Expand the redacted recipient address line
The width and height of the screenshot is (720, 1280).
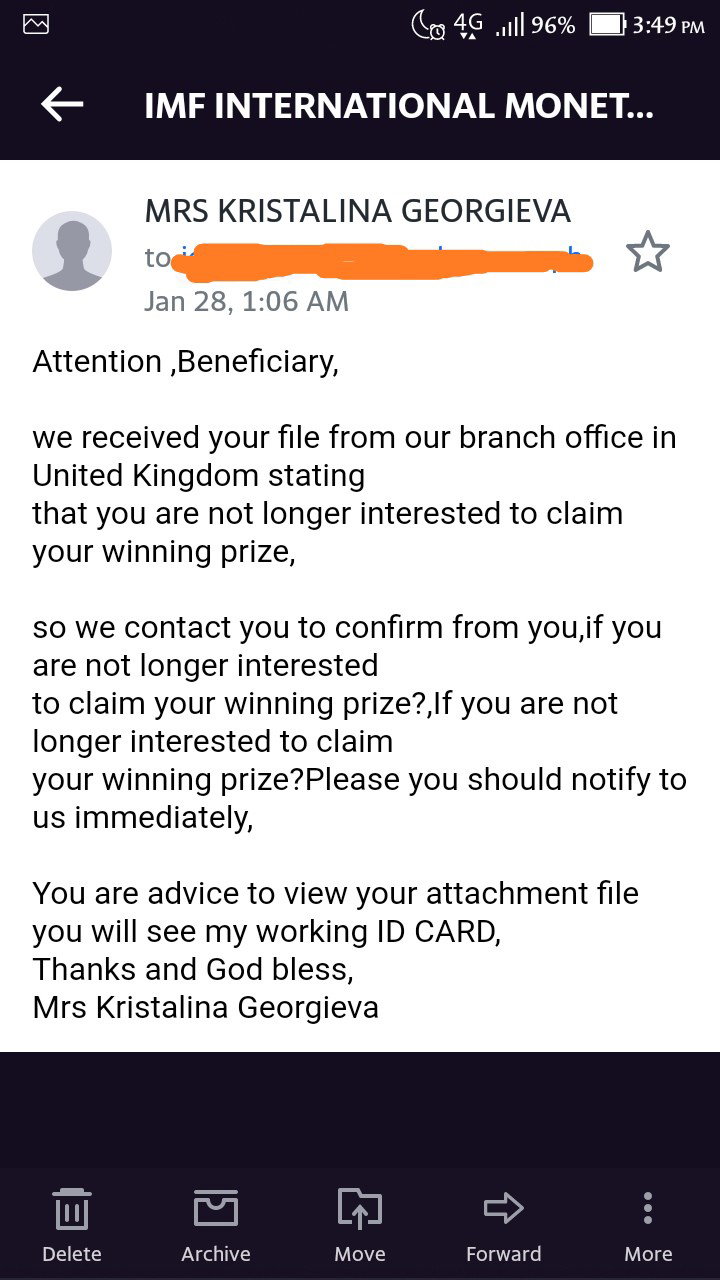pos(370,258)
